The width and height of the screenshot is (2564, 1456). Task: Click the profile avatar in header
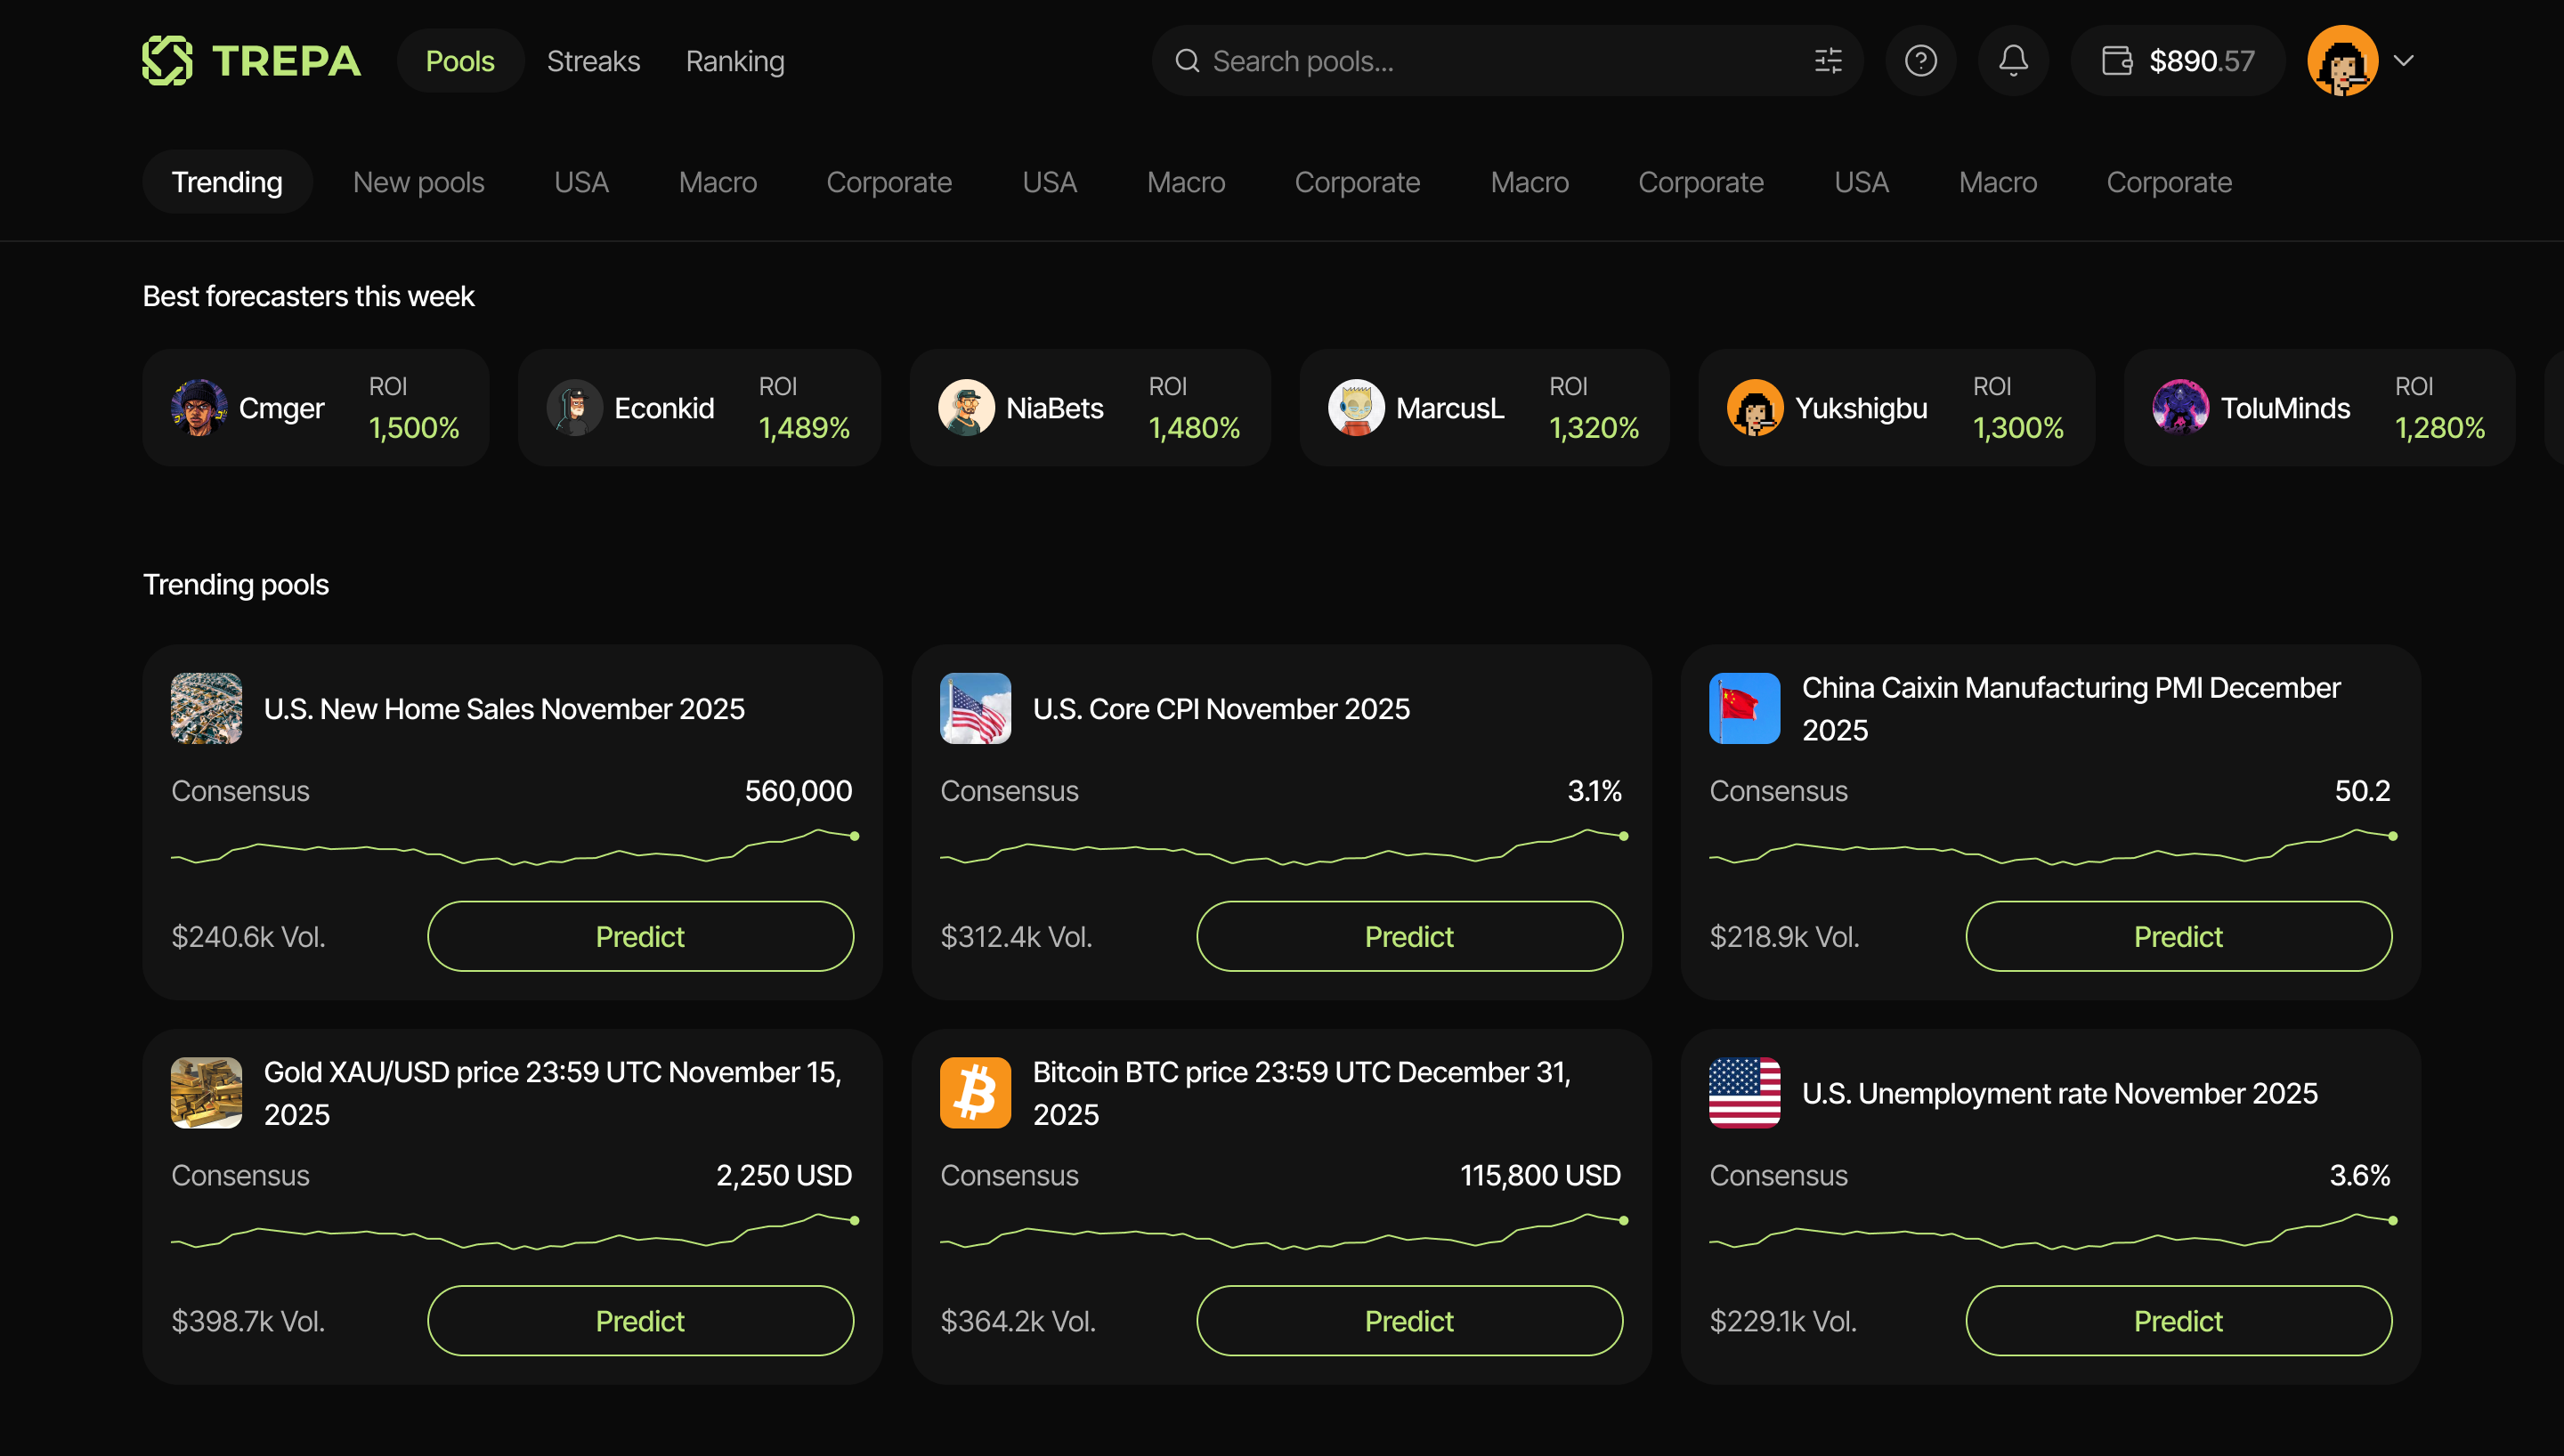2342,61
